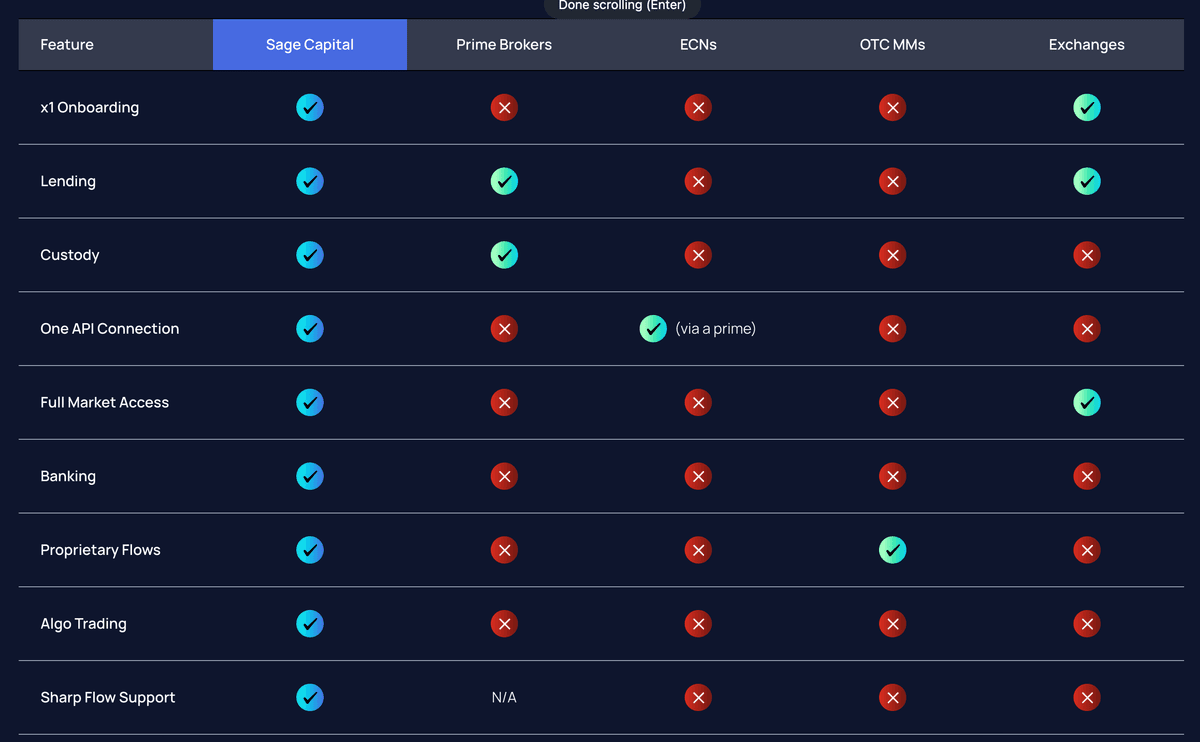Click ECNs cross in Full Market Access row

point(698,402)
